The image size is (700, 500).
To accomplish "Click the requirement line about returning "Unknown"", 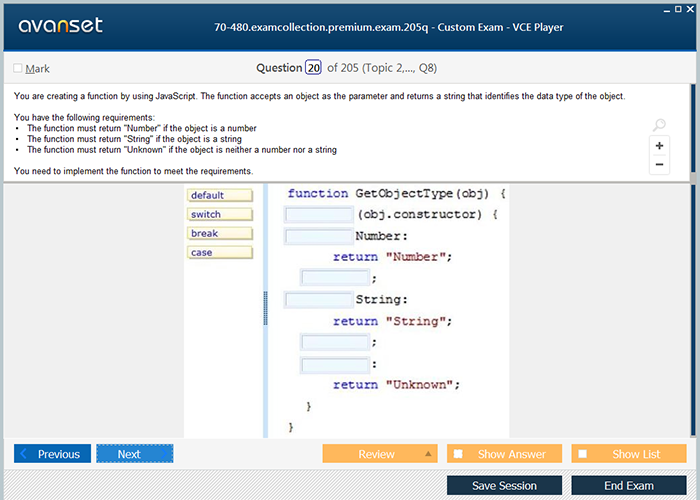I will click(182, 150).
